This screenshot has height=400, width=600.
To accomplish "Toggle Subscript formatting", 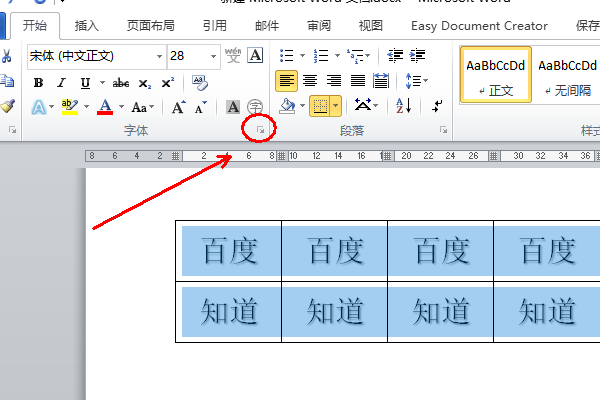I will tap(144, 83).
